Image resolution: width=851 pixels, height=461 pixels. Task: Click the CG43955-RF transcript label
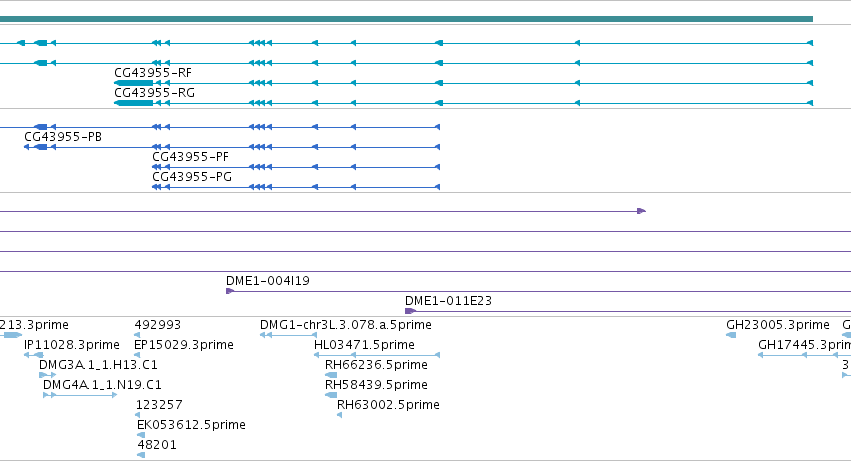click(x=153, y=73)
